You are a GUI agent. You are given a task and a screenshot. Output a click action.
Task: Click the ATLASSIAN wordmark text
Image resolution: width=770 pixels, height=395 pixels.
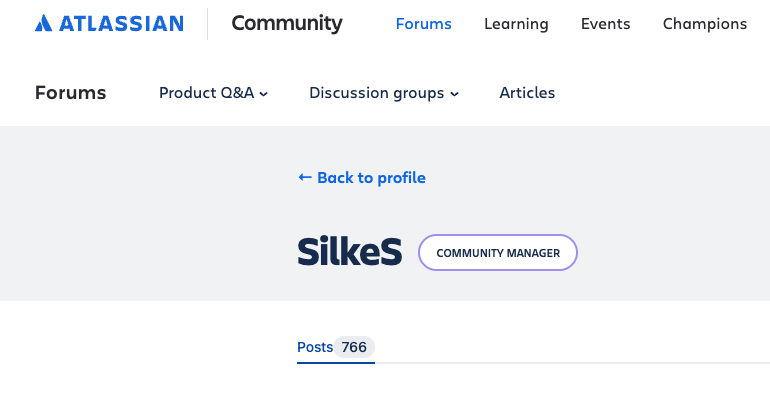[x=121, y=24]
